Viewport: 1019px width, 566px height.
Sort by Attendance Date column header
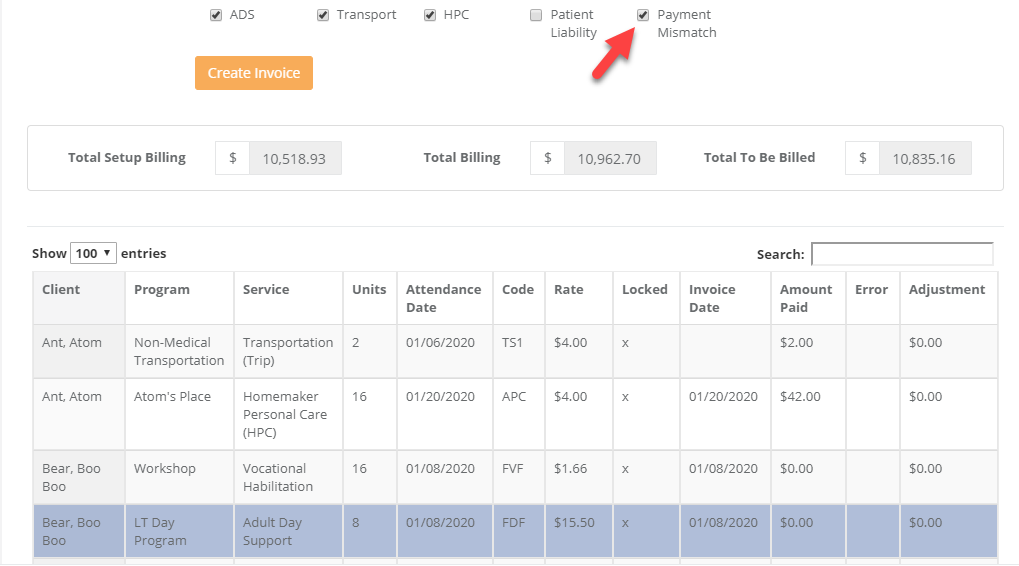coord(443,298)
